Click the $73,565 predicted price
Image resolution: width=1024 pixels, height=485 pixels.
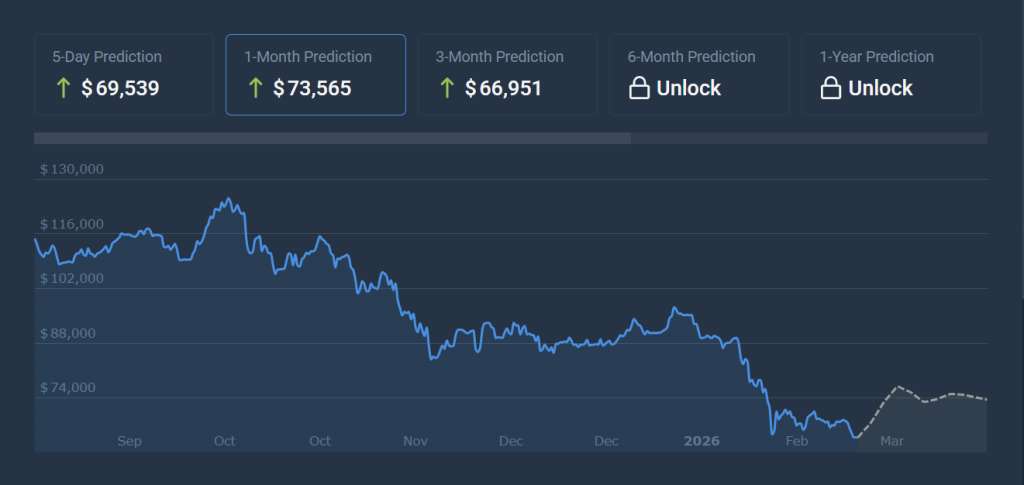pos(312,88)
